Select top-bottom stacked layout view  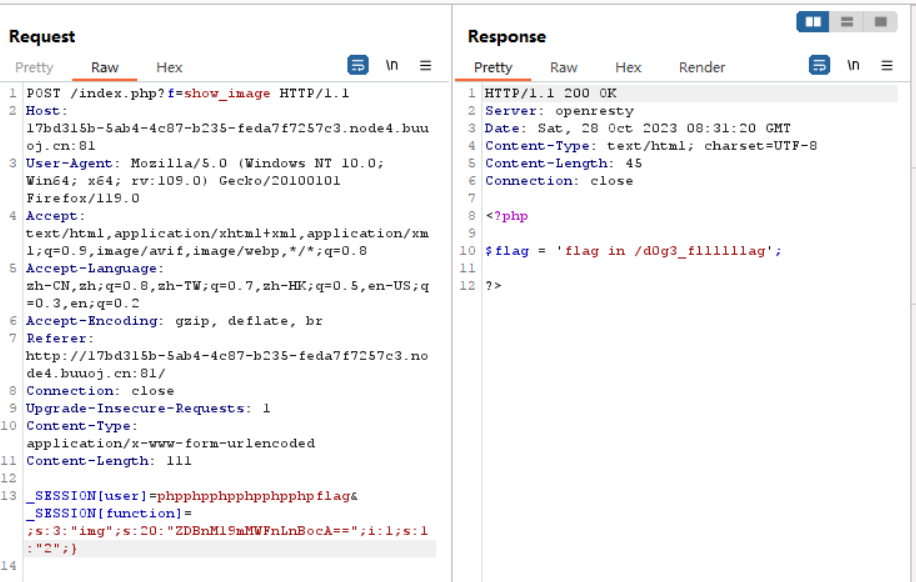coord(846,22)
